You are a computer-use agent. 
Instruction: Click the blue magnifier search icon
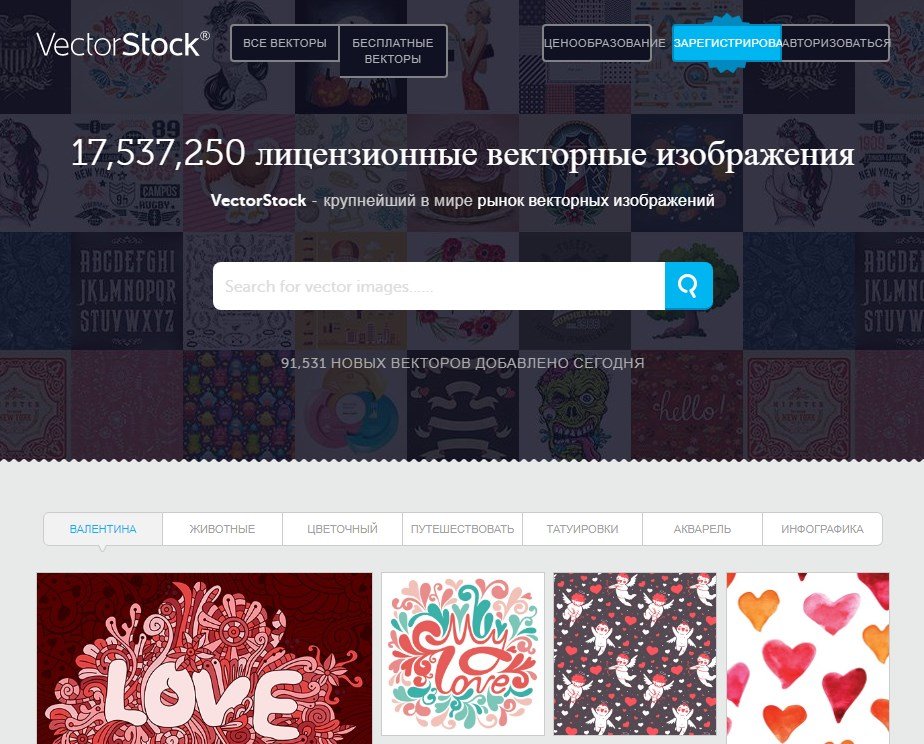point(688,286)
